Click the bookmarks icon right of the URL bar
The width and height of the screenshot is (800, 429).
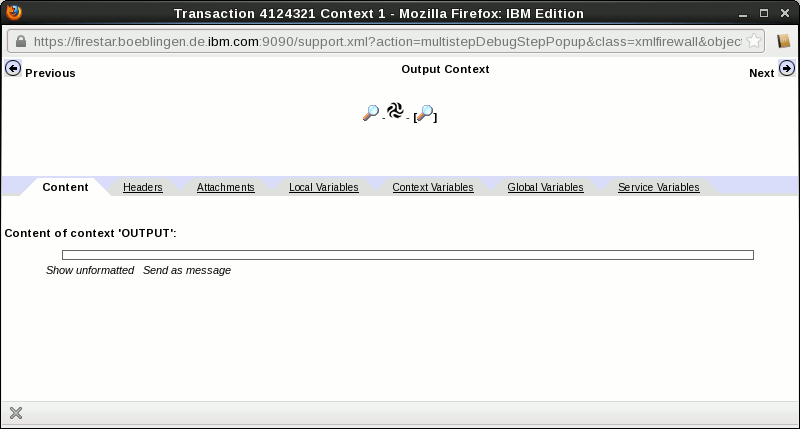(x=783, y=42)
